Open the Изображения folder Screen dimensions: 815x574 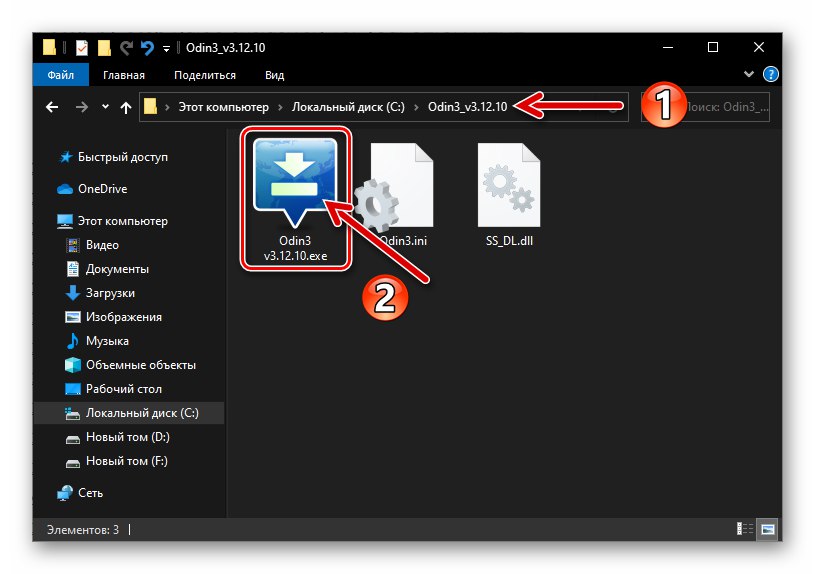pos(123,317)
